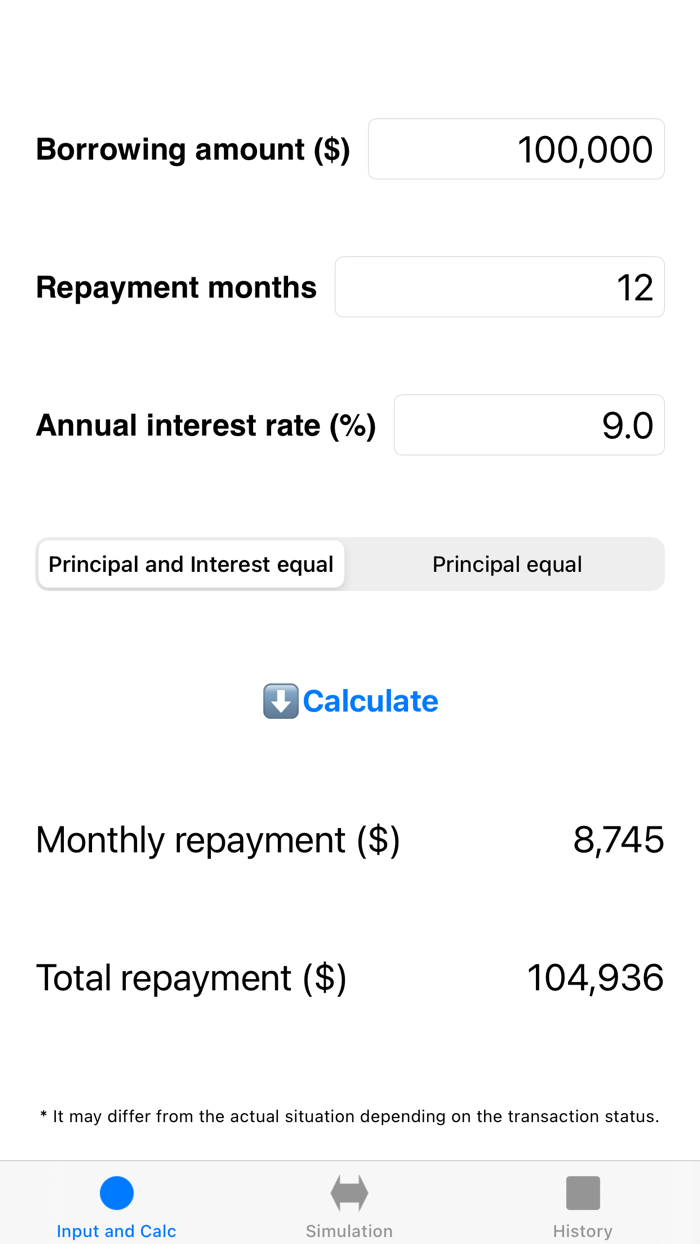Screen dimensions: 700x1244
Task: Switch to Principal equal repayment mode
Action: click(x=507, y=564)
